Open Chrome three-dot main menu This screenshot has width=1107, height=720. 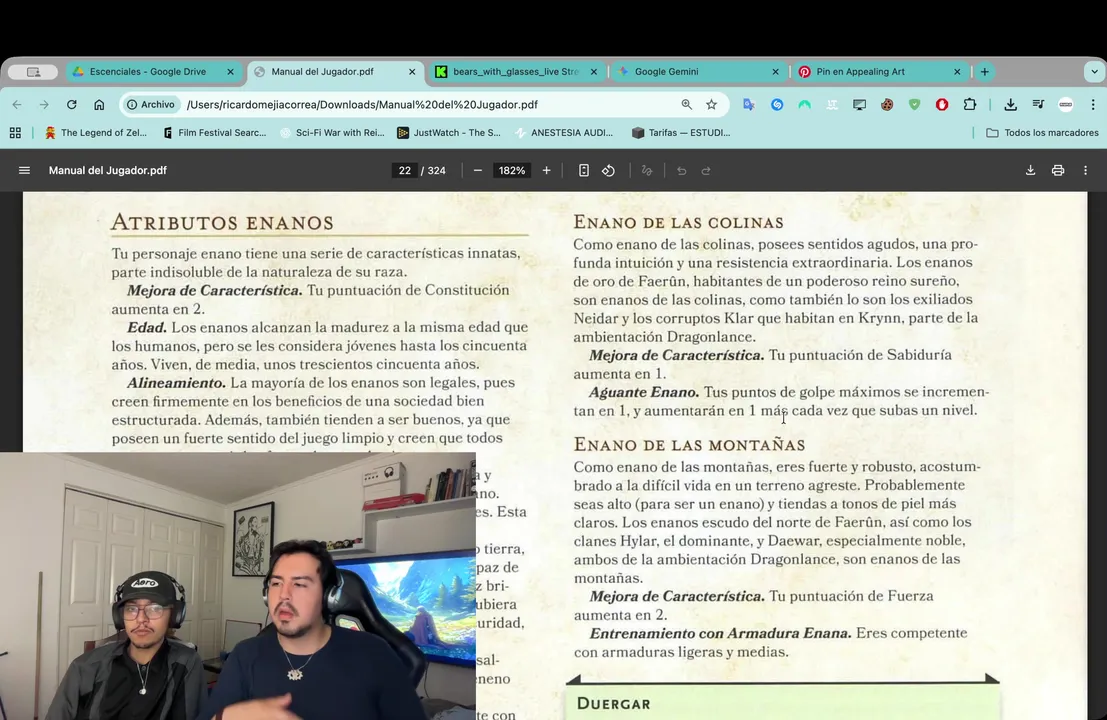point(1093,104)
